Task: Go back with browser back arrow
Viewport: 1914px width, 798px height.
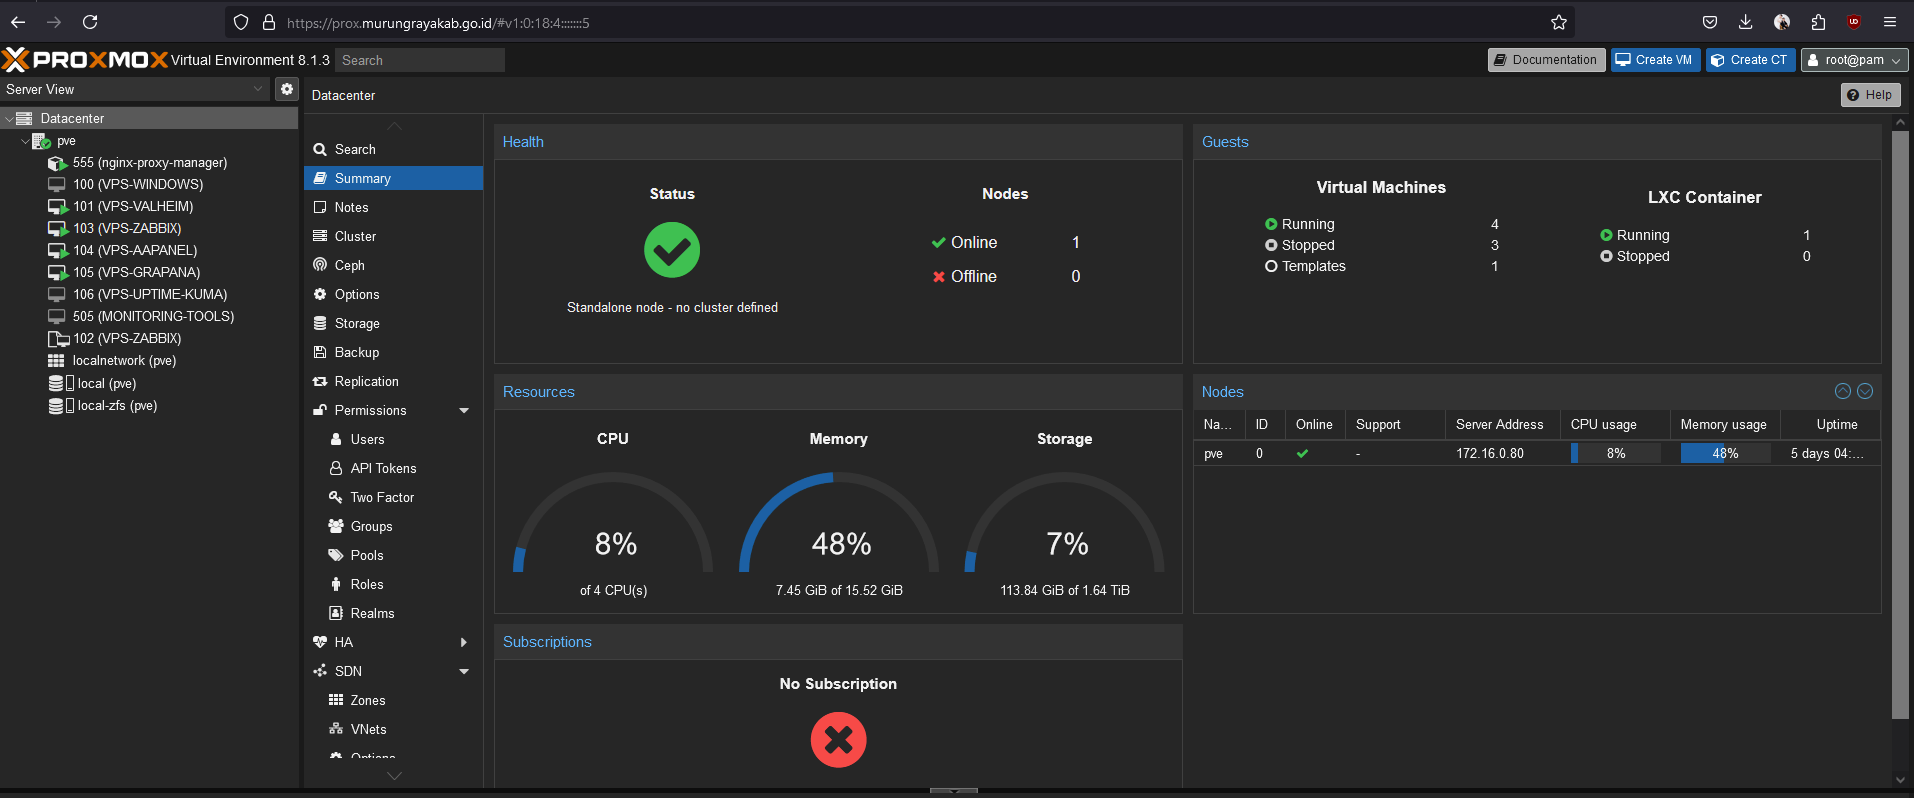Action: tap(18, 22)
